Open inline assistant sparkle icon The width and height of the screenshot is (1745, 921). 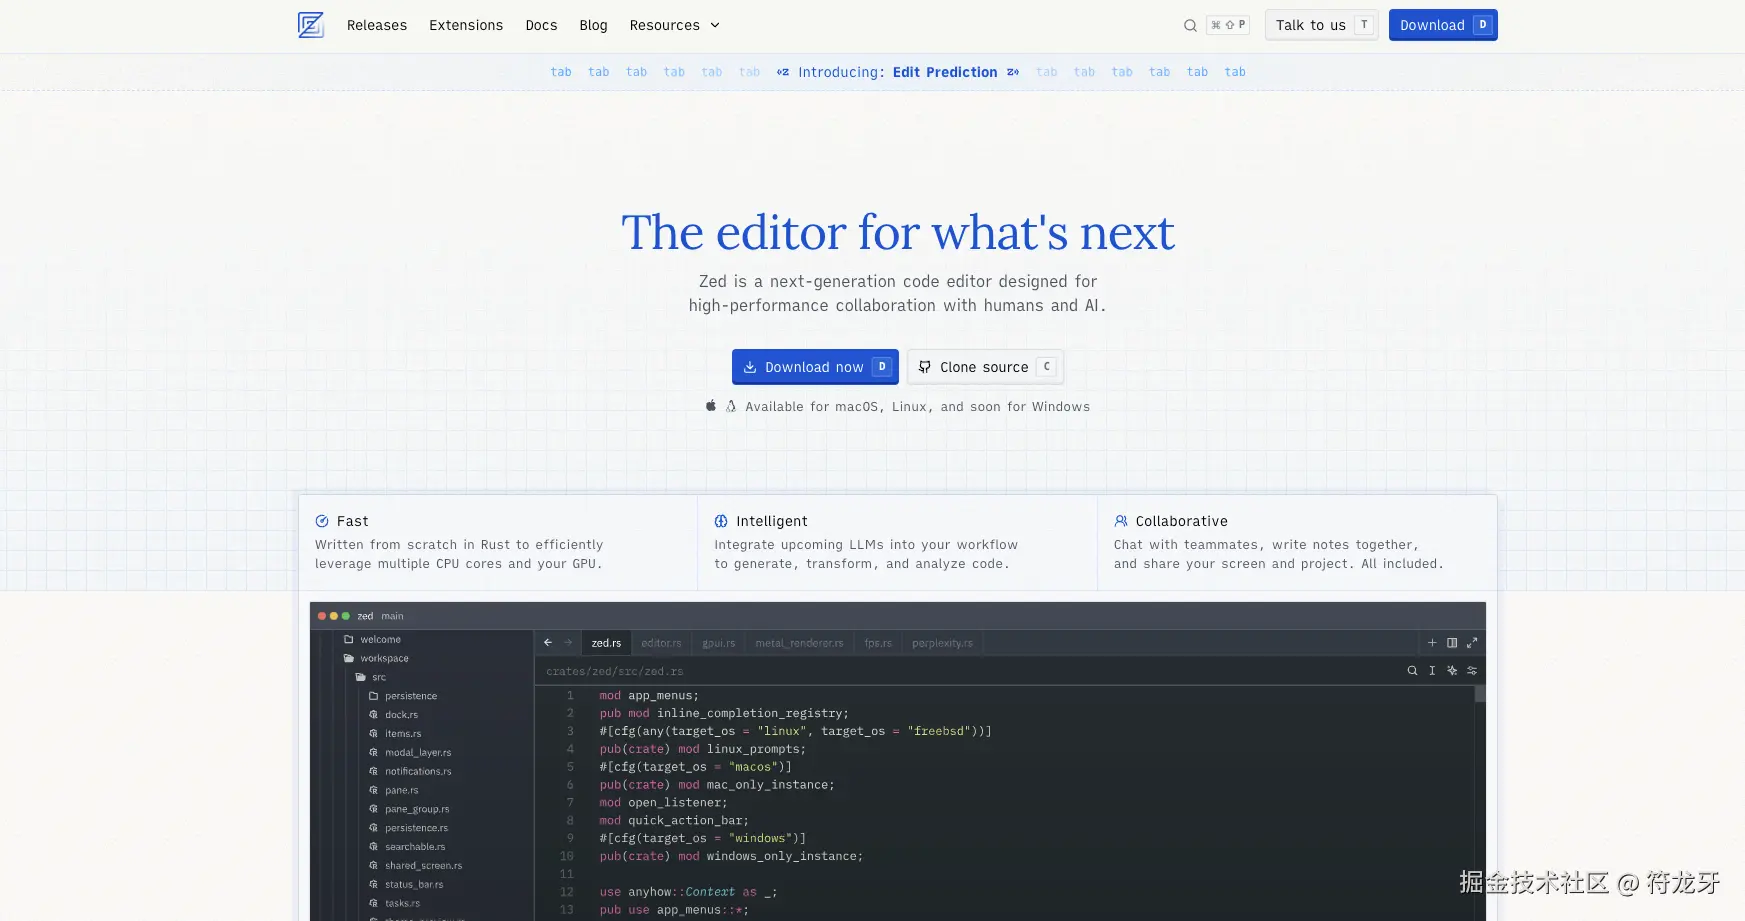pos(1452,671)
